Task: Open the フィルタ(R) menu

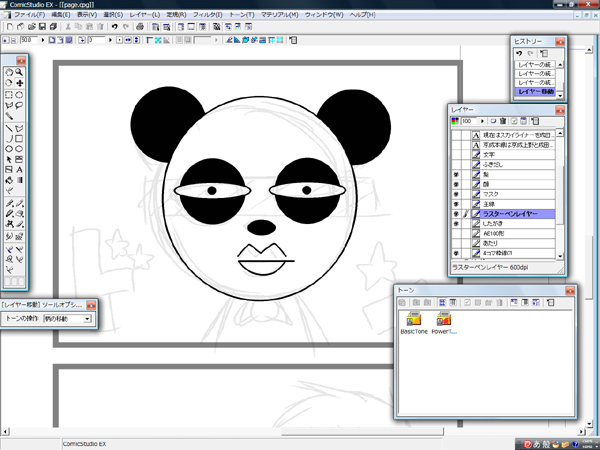Action: click(x=208, y=15)
